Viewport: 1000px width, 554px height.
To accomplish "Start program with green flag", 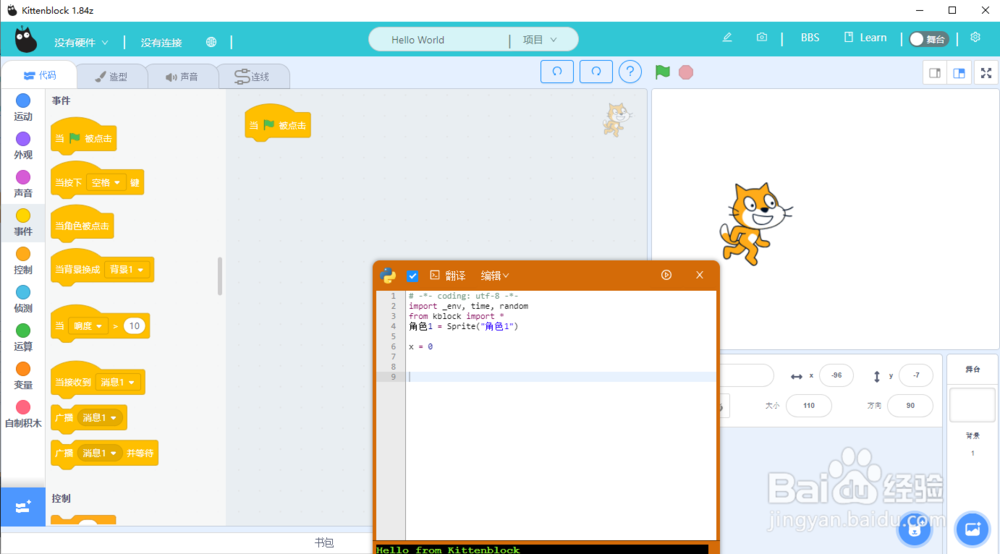I will pos(663,72).
